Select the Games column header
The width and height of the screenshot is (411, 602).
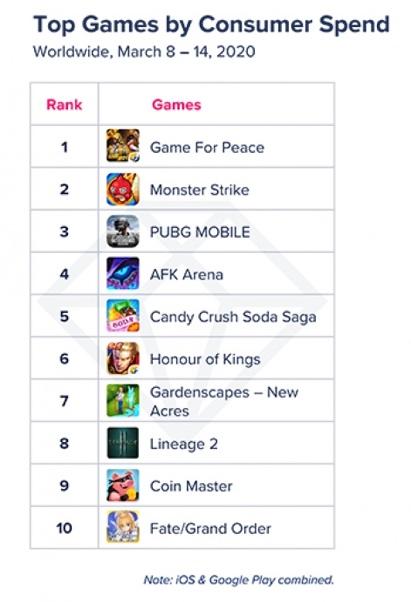pyautogui.click(x=176, y=105)
